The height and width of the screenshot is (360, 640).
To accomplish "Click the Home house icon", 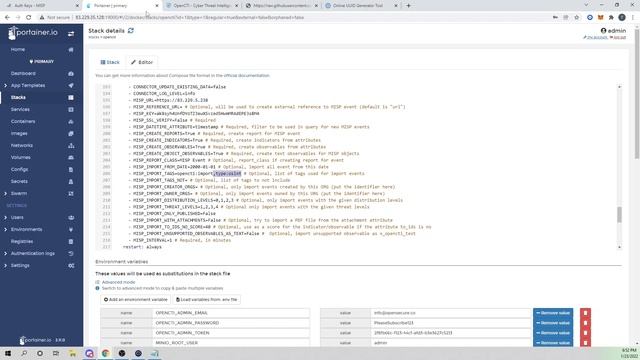I will pyautogui.click(x=71, y=49).
